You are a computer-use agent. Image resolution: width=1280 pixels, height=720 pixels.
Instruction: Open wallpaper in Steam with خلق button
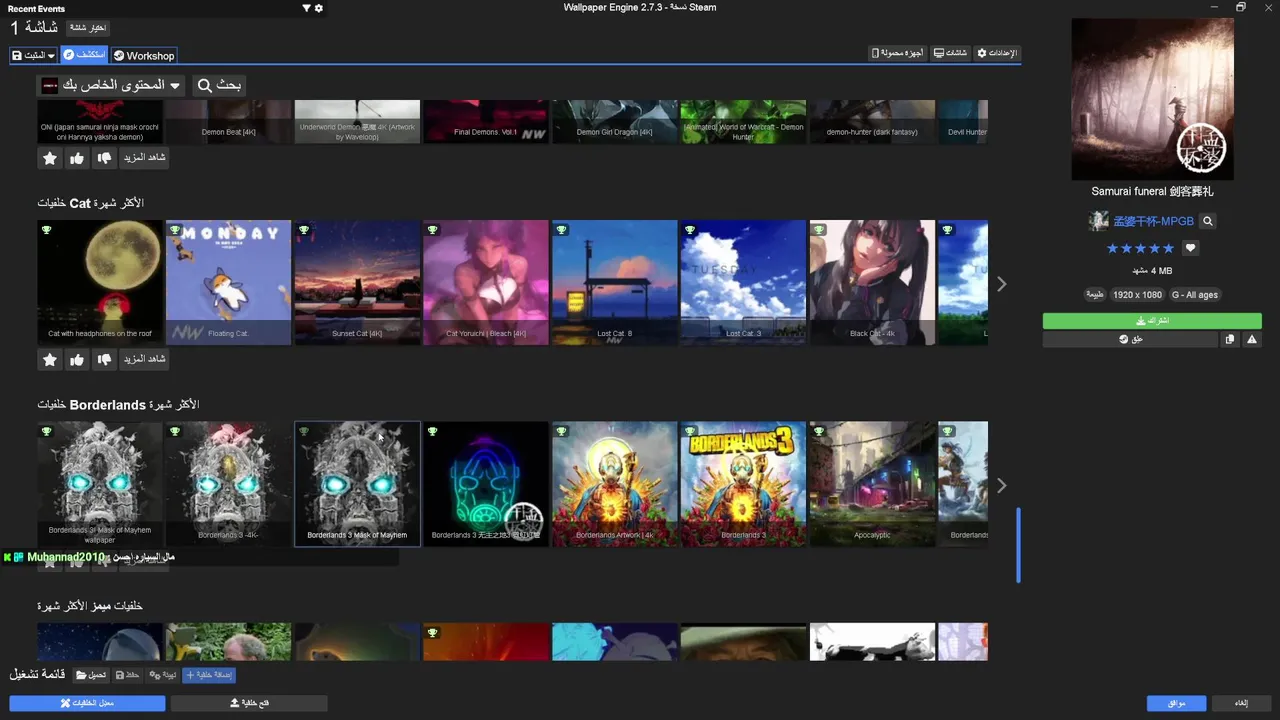coord(1130,340)
